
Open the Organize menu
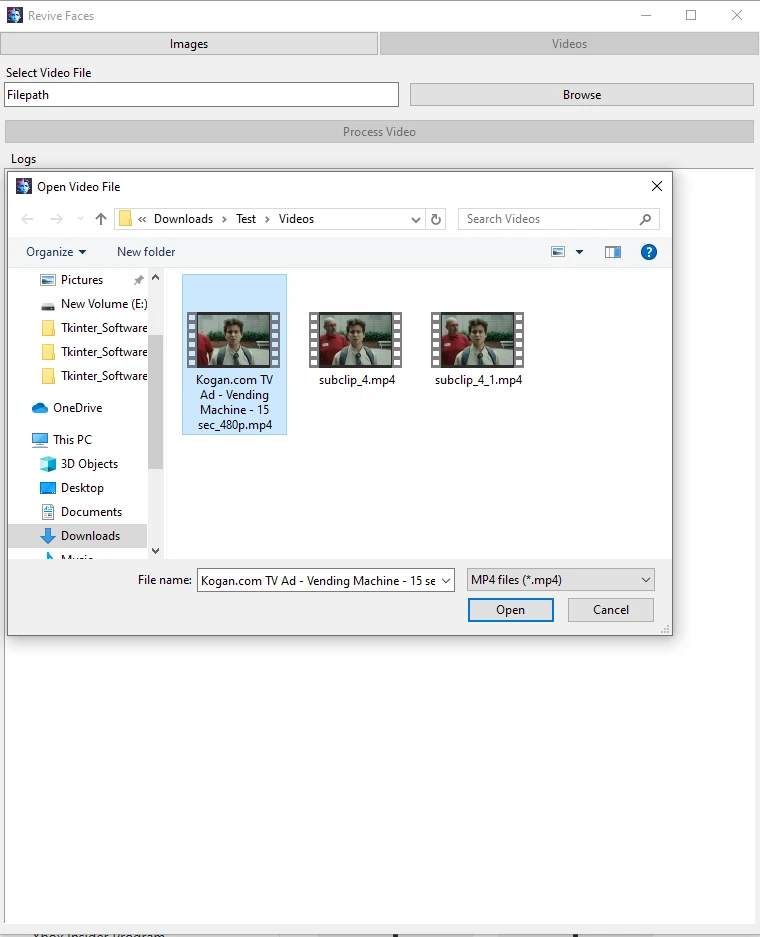[56, 252]
